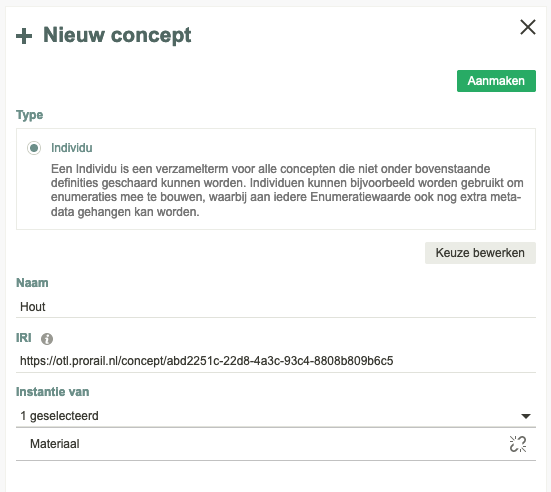The image size is (551, 492).
Task: Click the Individu label text
Action: pyautogui.click(x=72, y=148)
